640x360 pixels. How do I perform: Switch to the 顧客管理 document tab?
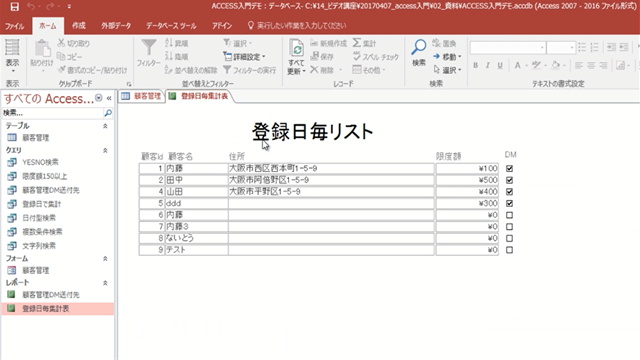(142, 96)
